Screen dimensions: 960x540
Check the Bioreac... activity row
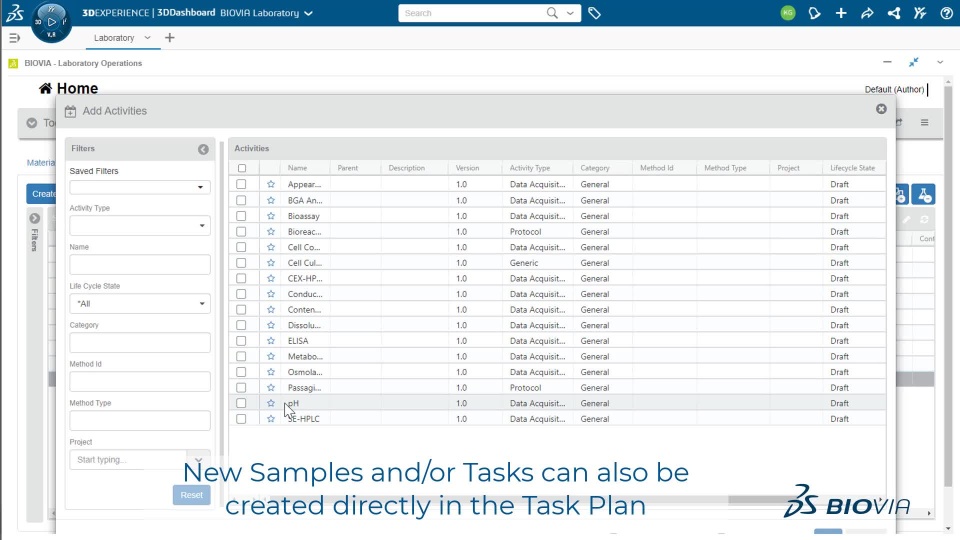click(x=241, y=231)
